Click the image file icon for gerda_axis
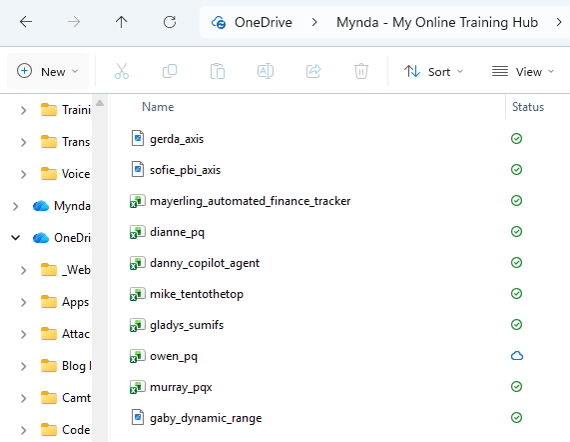 [x=137, y=138]
